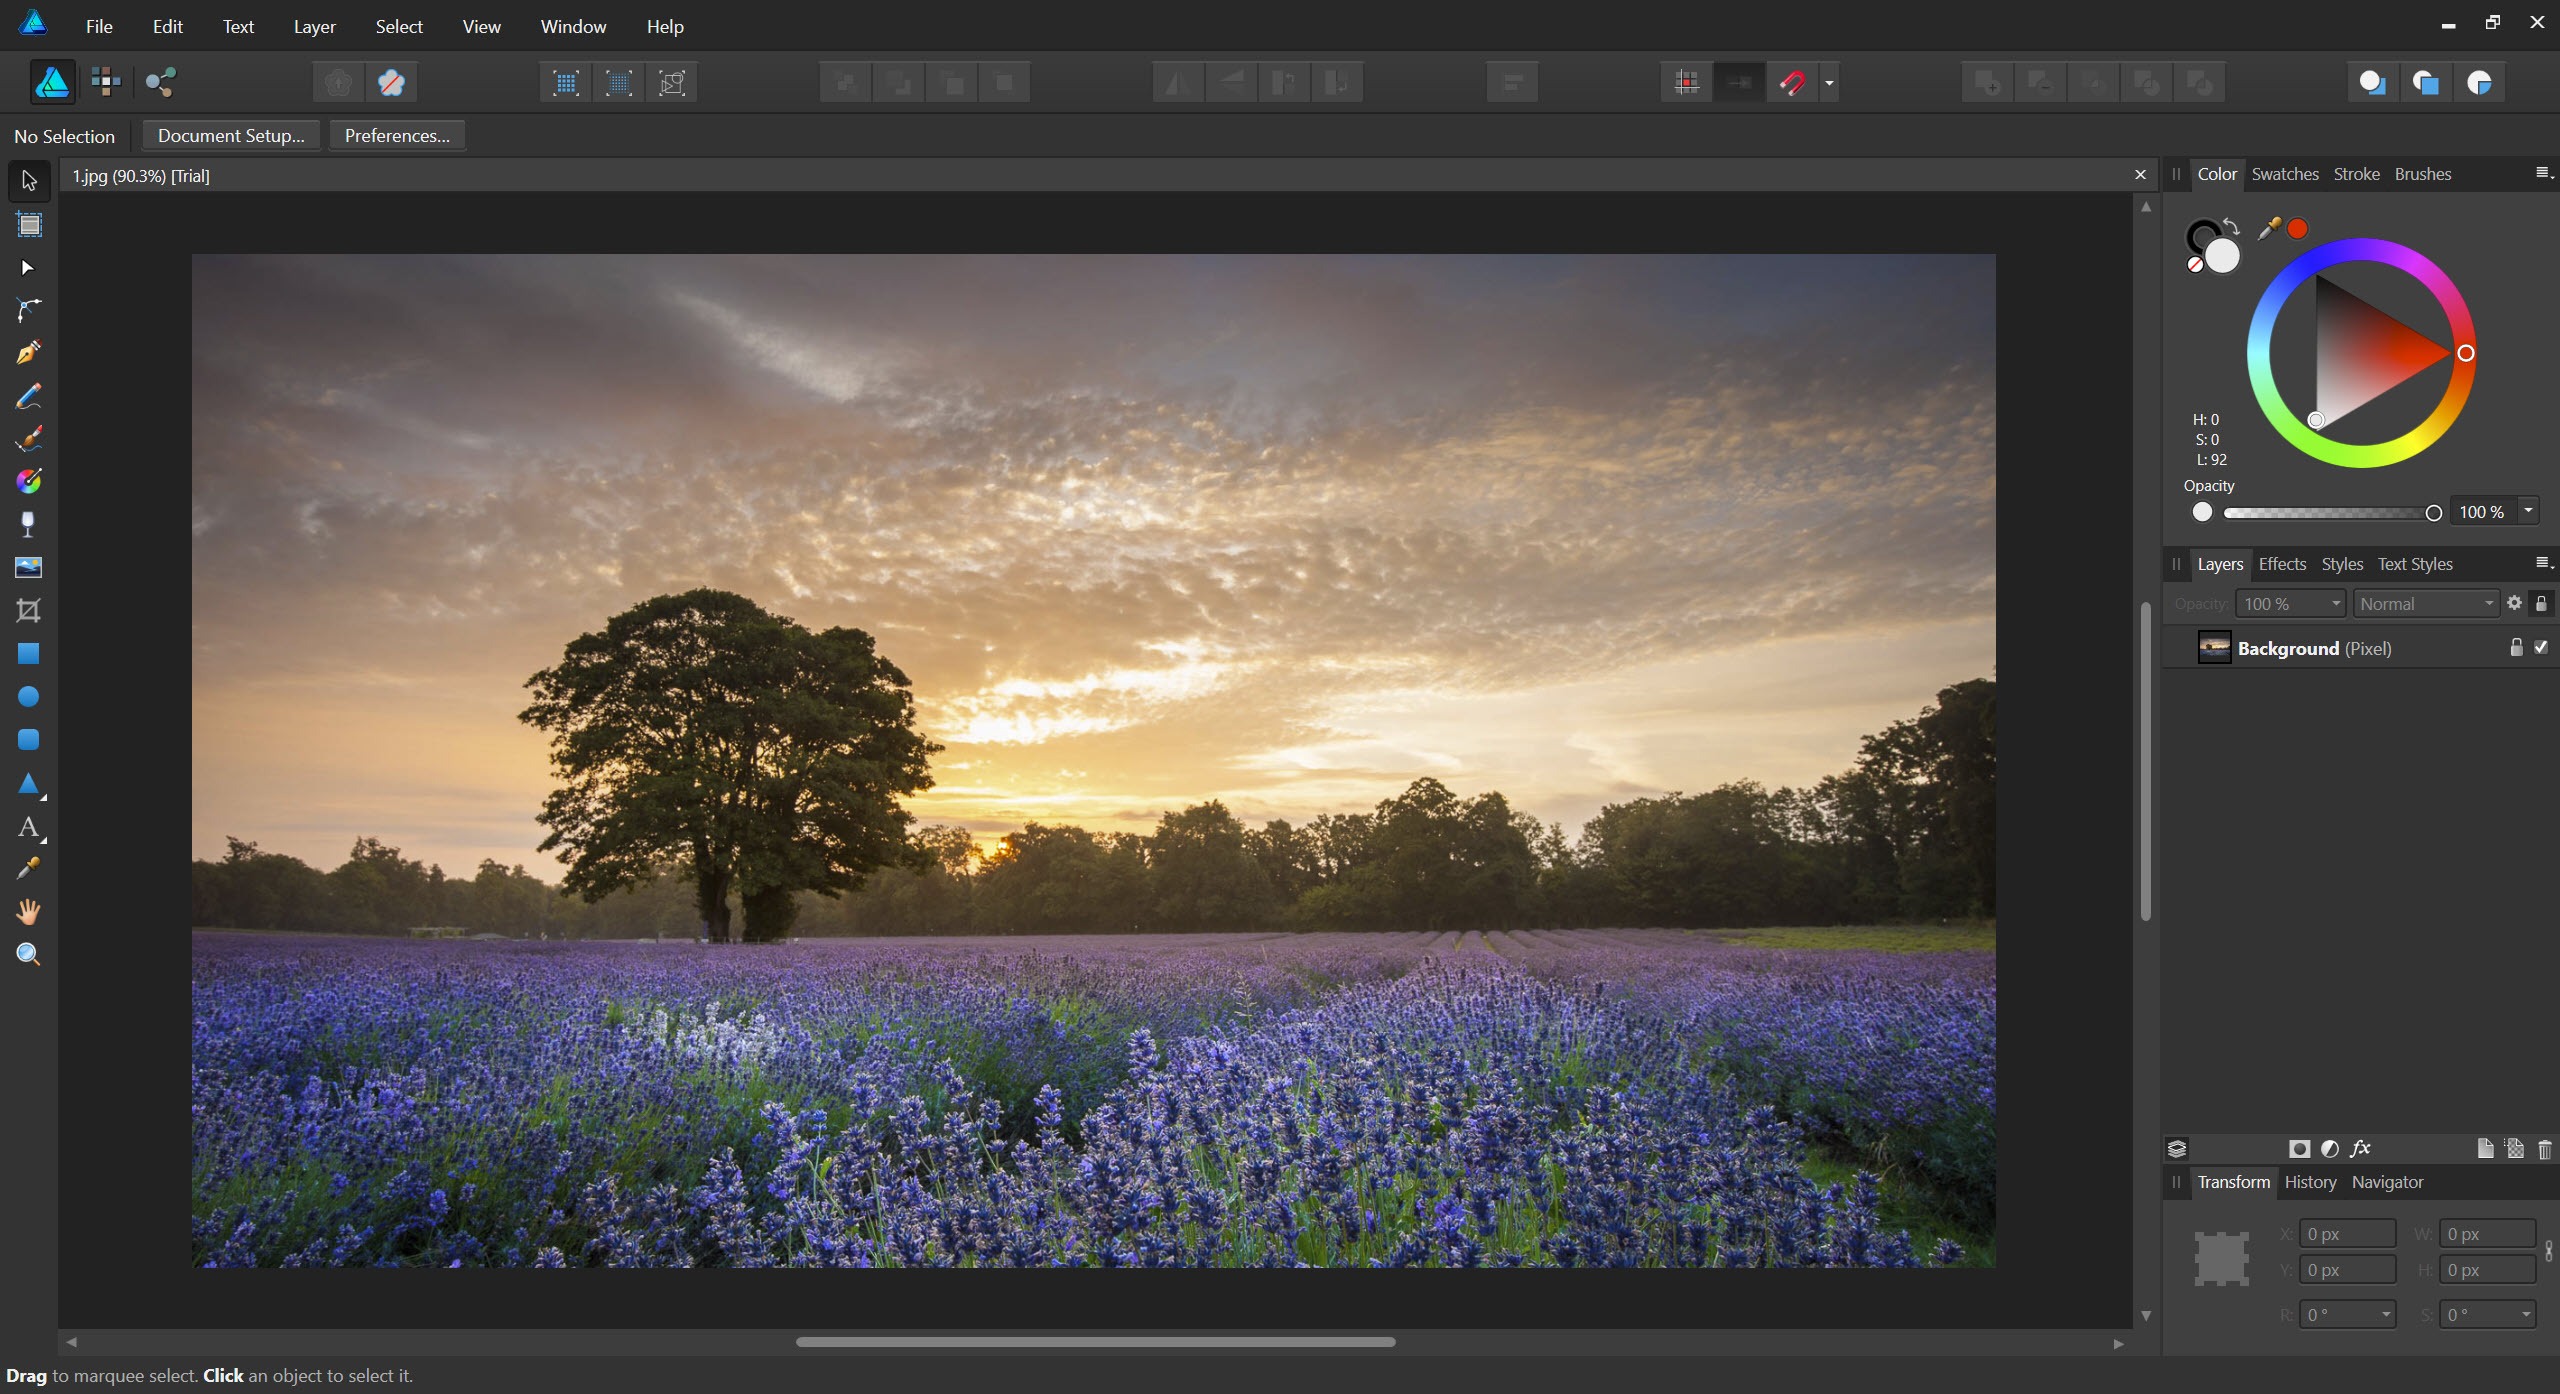The image size is (2560, 1394).
Task: Choose the Artistic Text tool
Action: point(28,827)
